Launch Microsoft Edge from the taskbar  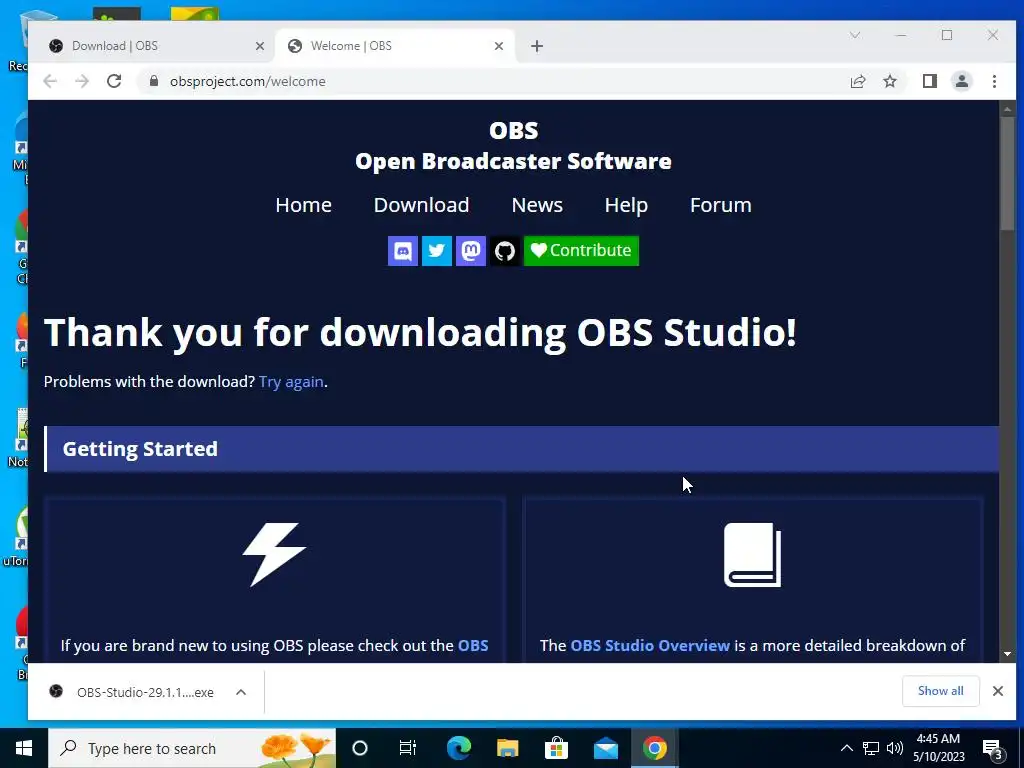pyautogui.click(x=458, y=748)
